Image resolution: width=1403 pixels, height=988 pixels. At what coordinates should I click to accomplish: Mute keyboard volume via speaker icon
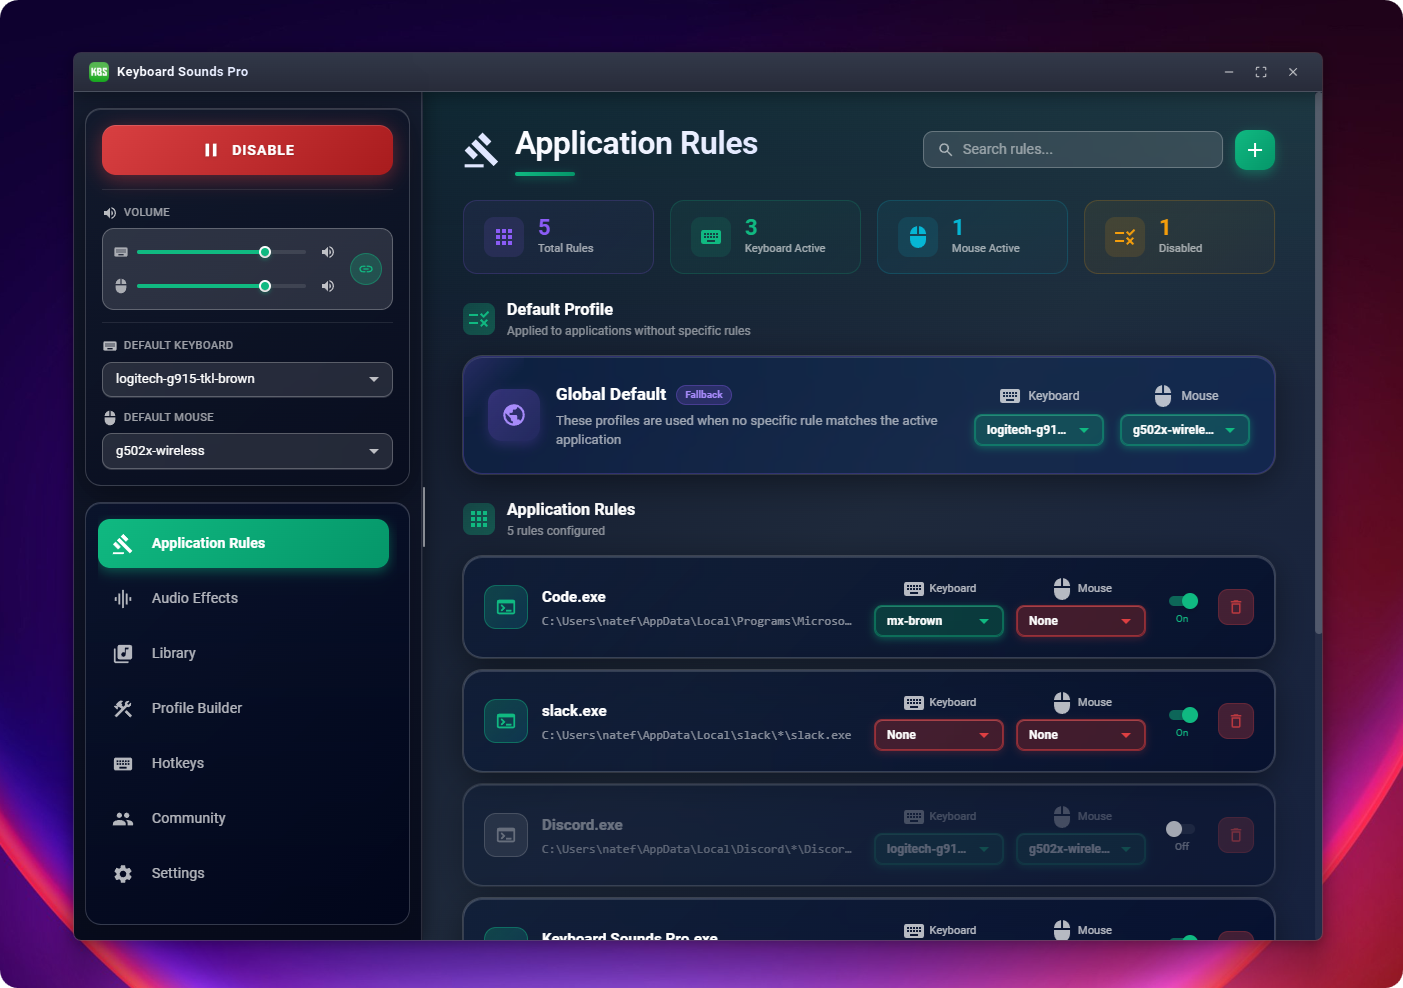[327, 252]
